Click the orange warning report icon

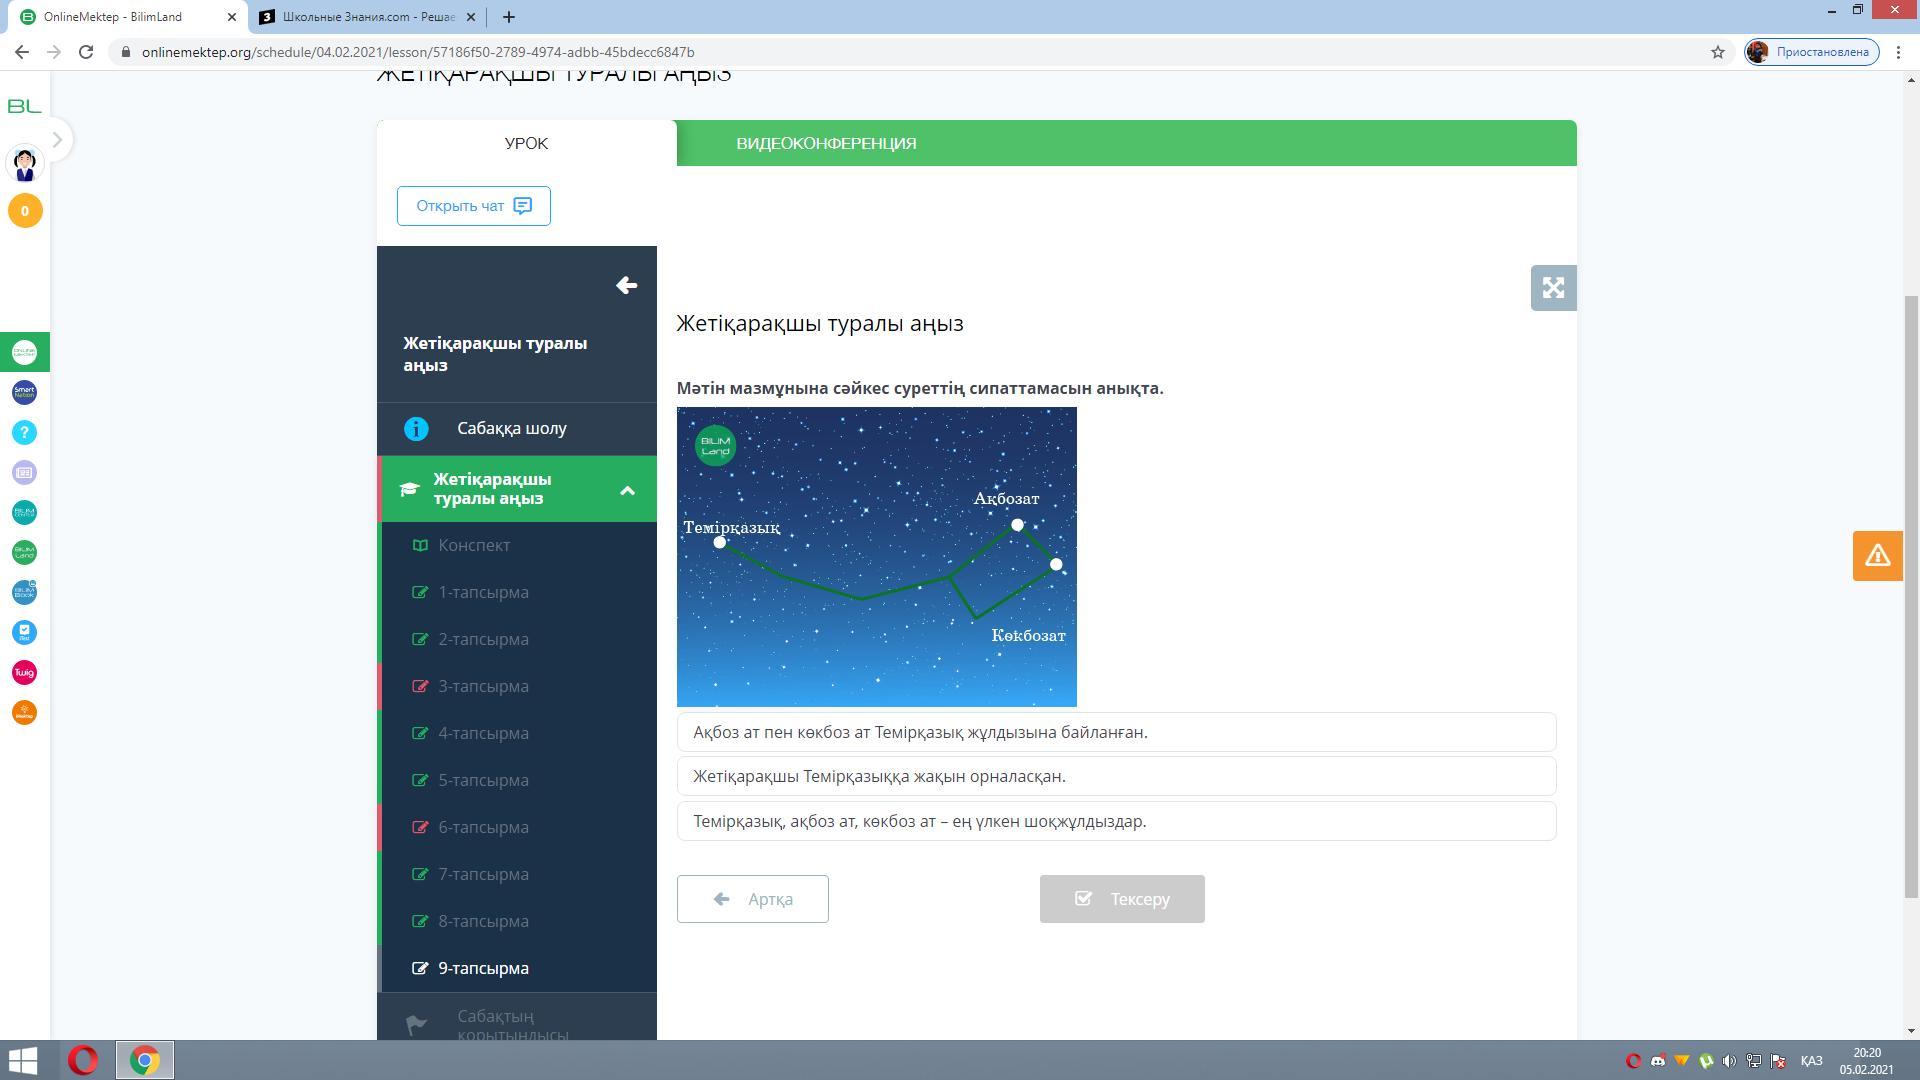click(x=1877, y=555)
